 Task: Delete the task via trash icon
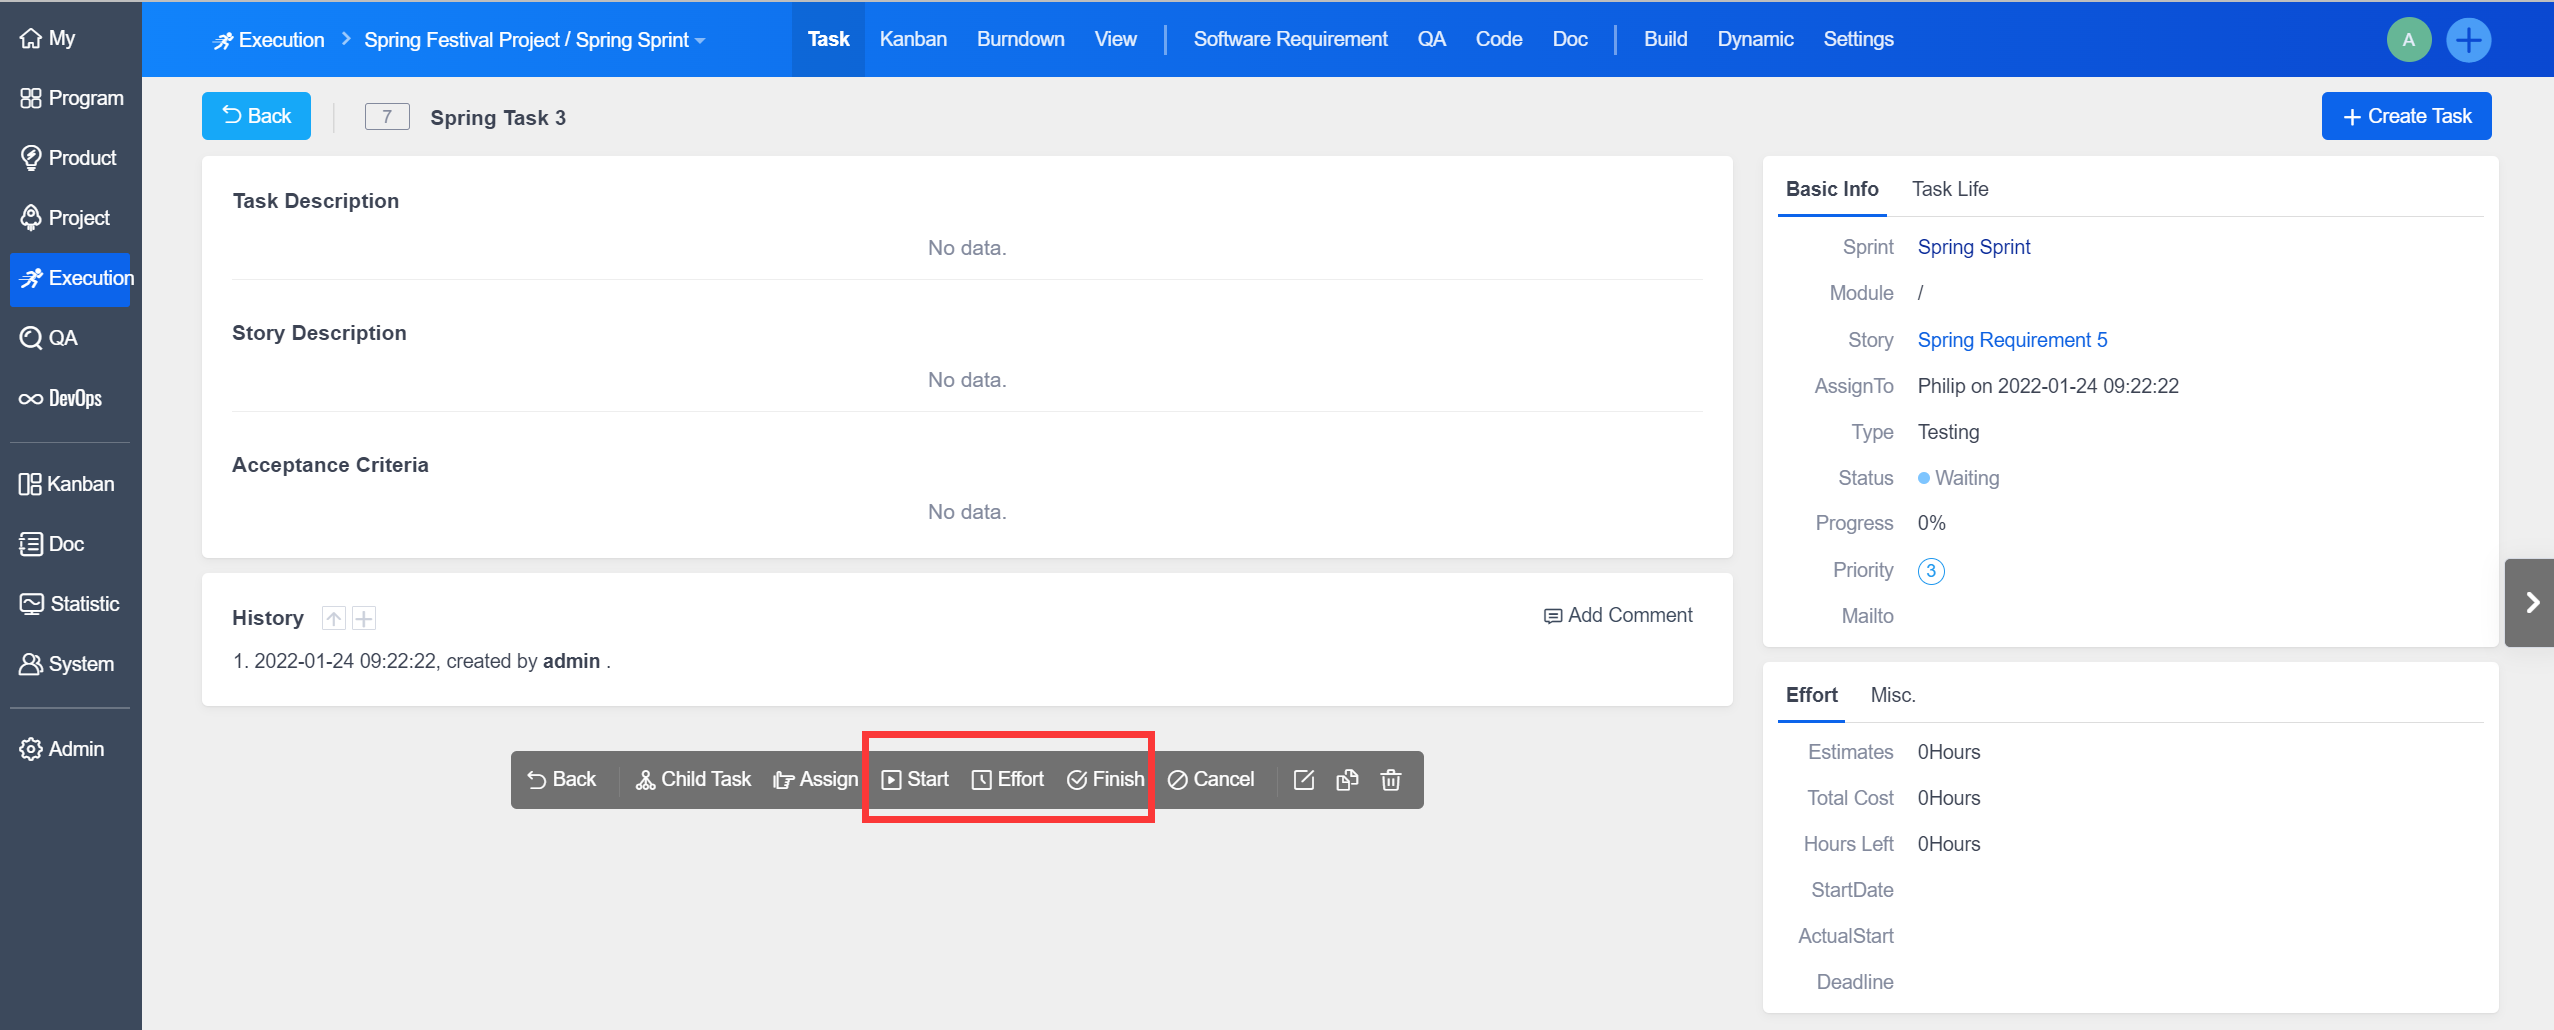click(1390, 780)
